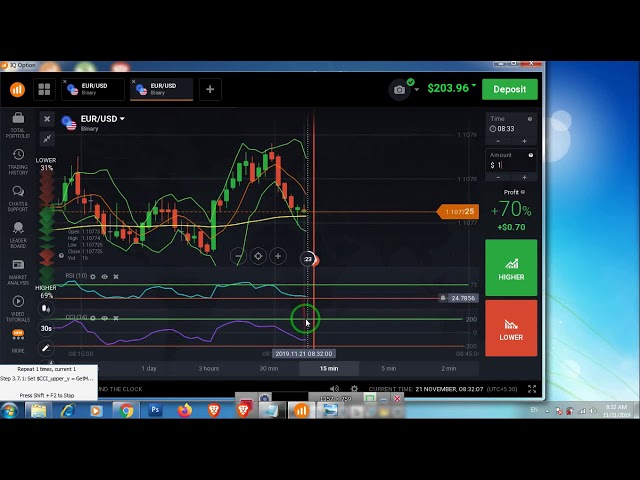
Task: Select the 1 day timeframe
Action: 149,369
